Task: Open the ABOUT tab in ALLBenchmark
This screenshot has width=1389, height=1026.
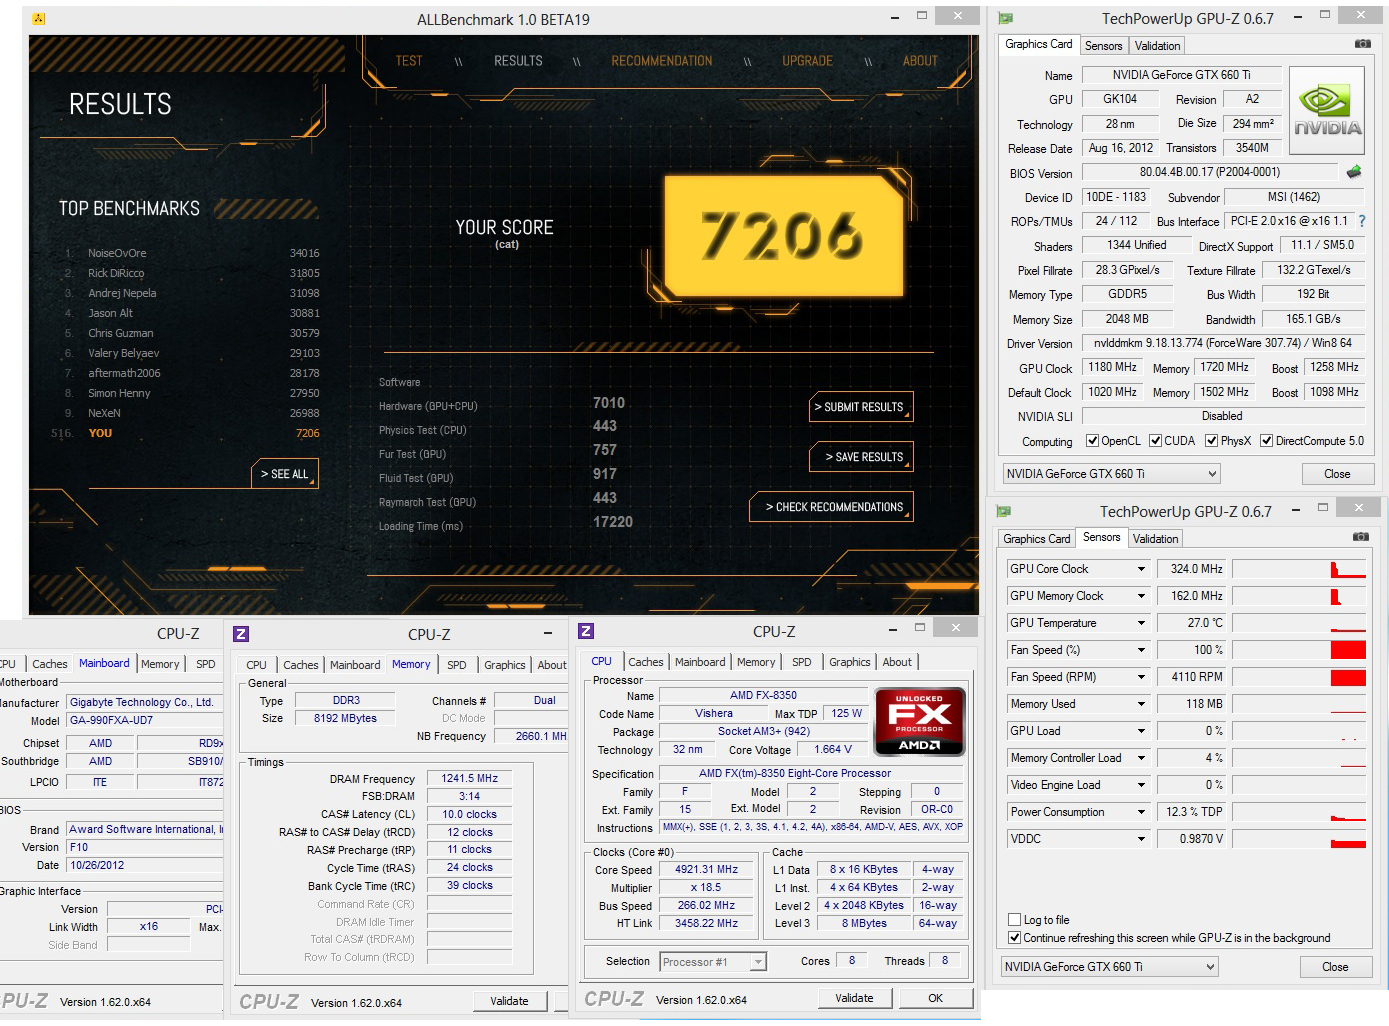Action: tap(920, 61)
